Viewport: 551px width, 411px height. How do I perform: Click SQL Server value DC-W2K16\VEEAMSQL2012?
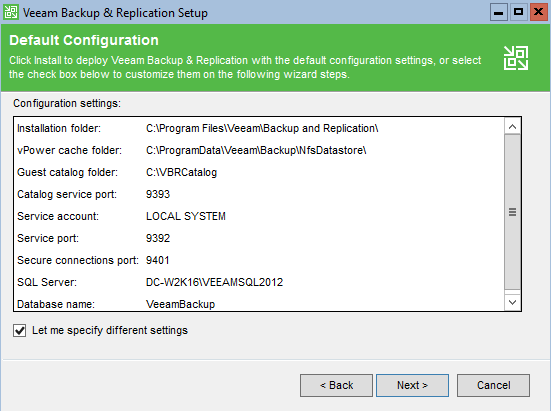214,282
